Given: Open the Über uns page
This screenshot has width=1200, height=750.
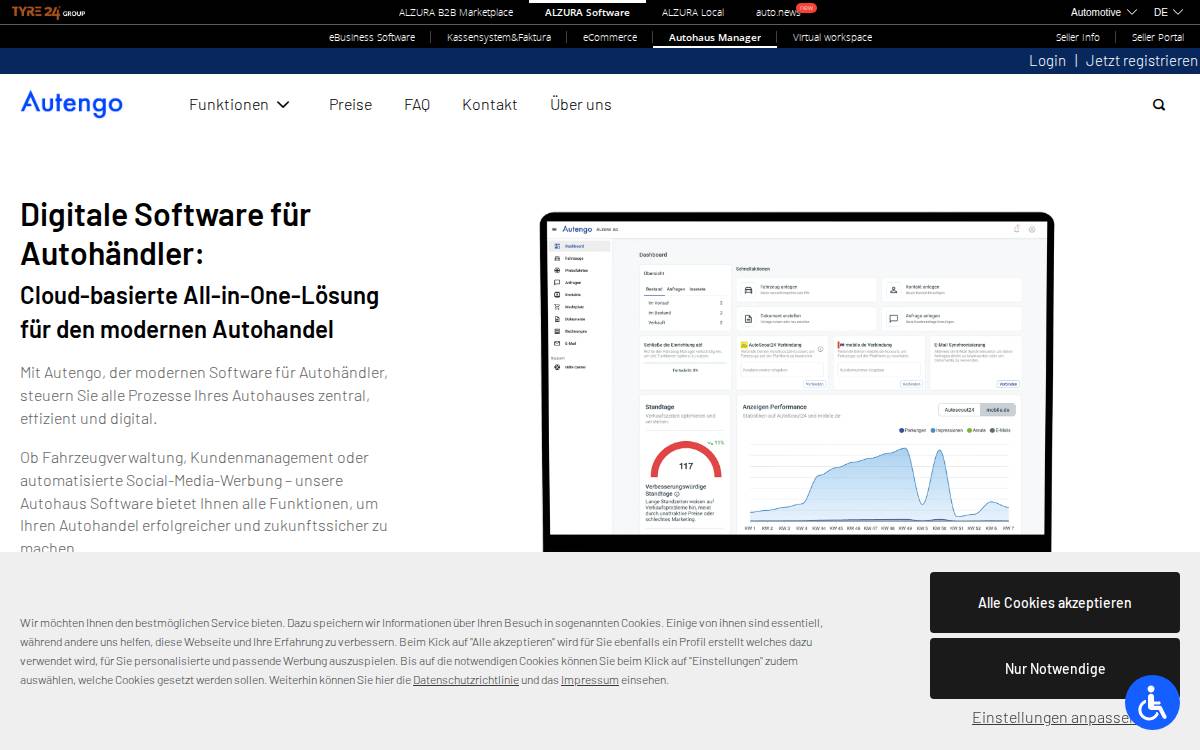Looking at the screenshot, I should [581, 104].
